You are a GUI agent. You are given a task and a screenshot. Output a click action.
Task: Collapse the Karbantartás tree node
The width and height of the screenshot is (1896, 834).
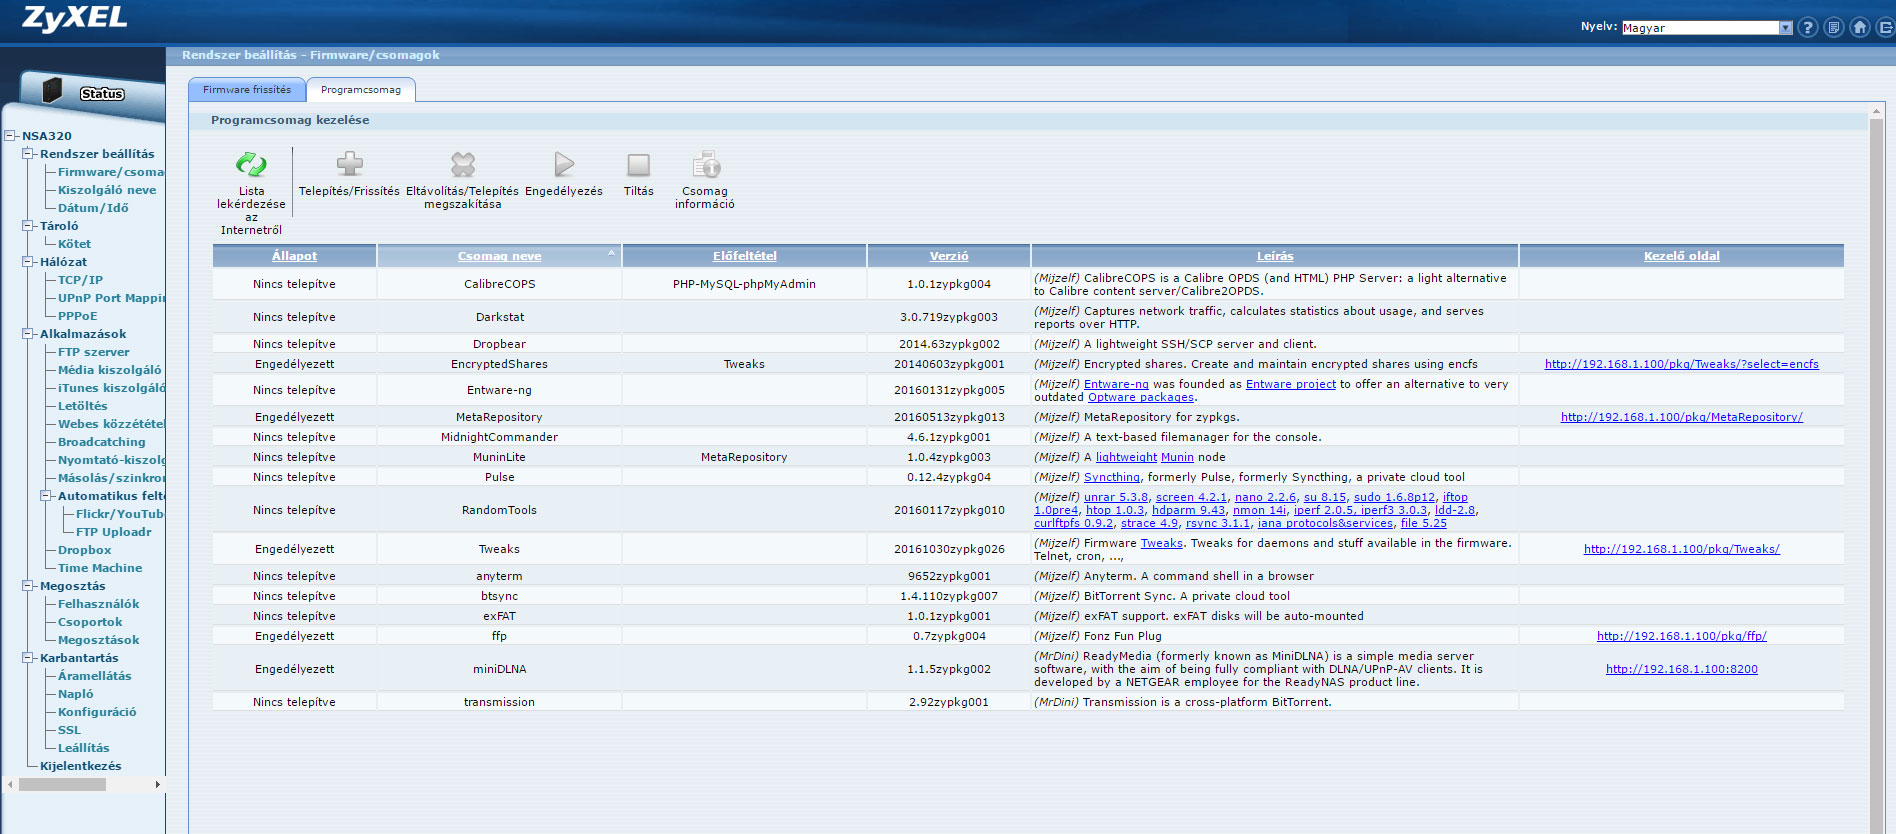tap(28, 658)
